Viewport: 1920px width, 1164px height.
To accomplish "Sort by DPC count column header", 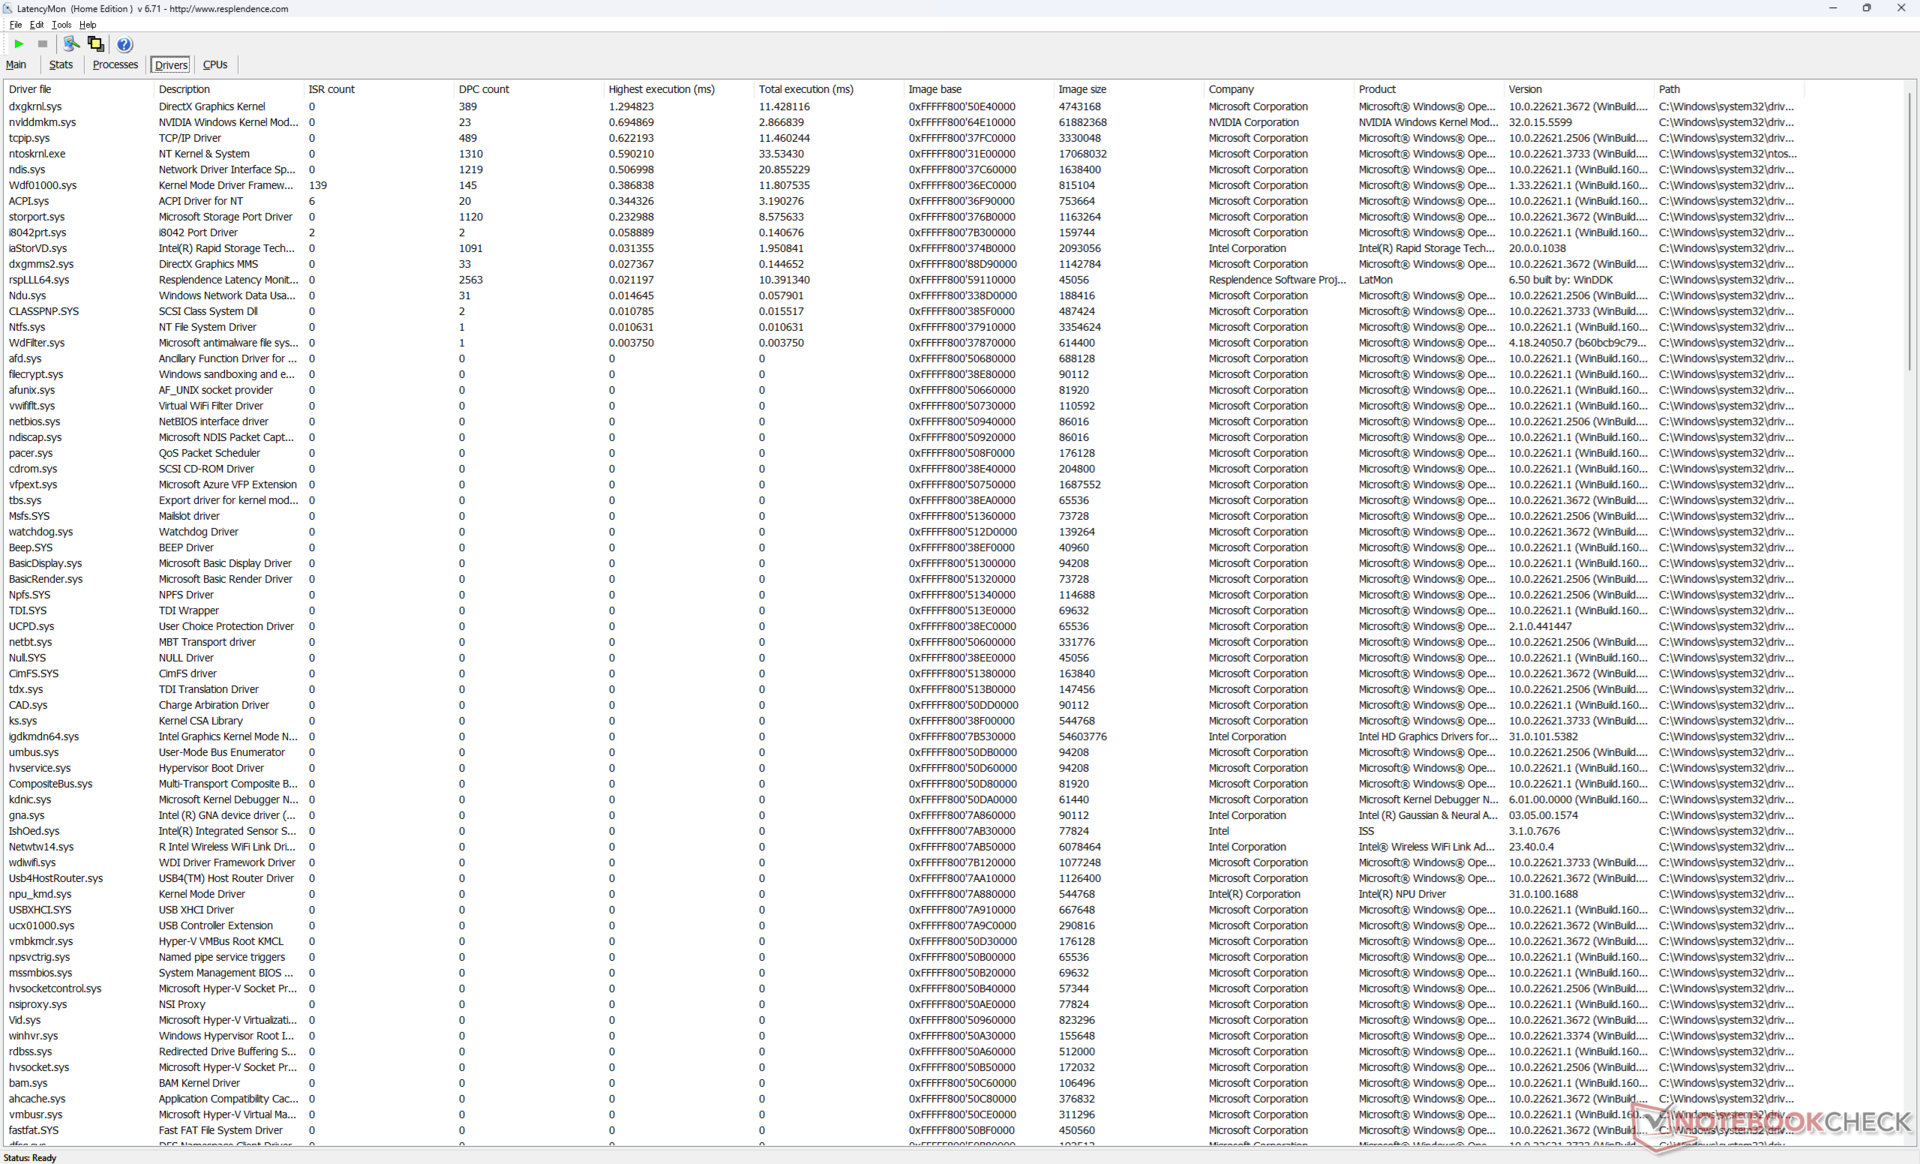I will (484, 89).
